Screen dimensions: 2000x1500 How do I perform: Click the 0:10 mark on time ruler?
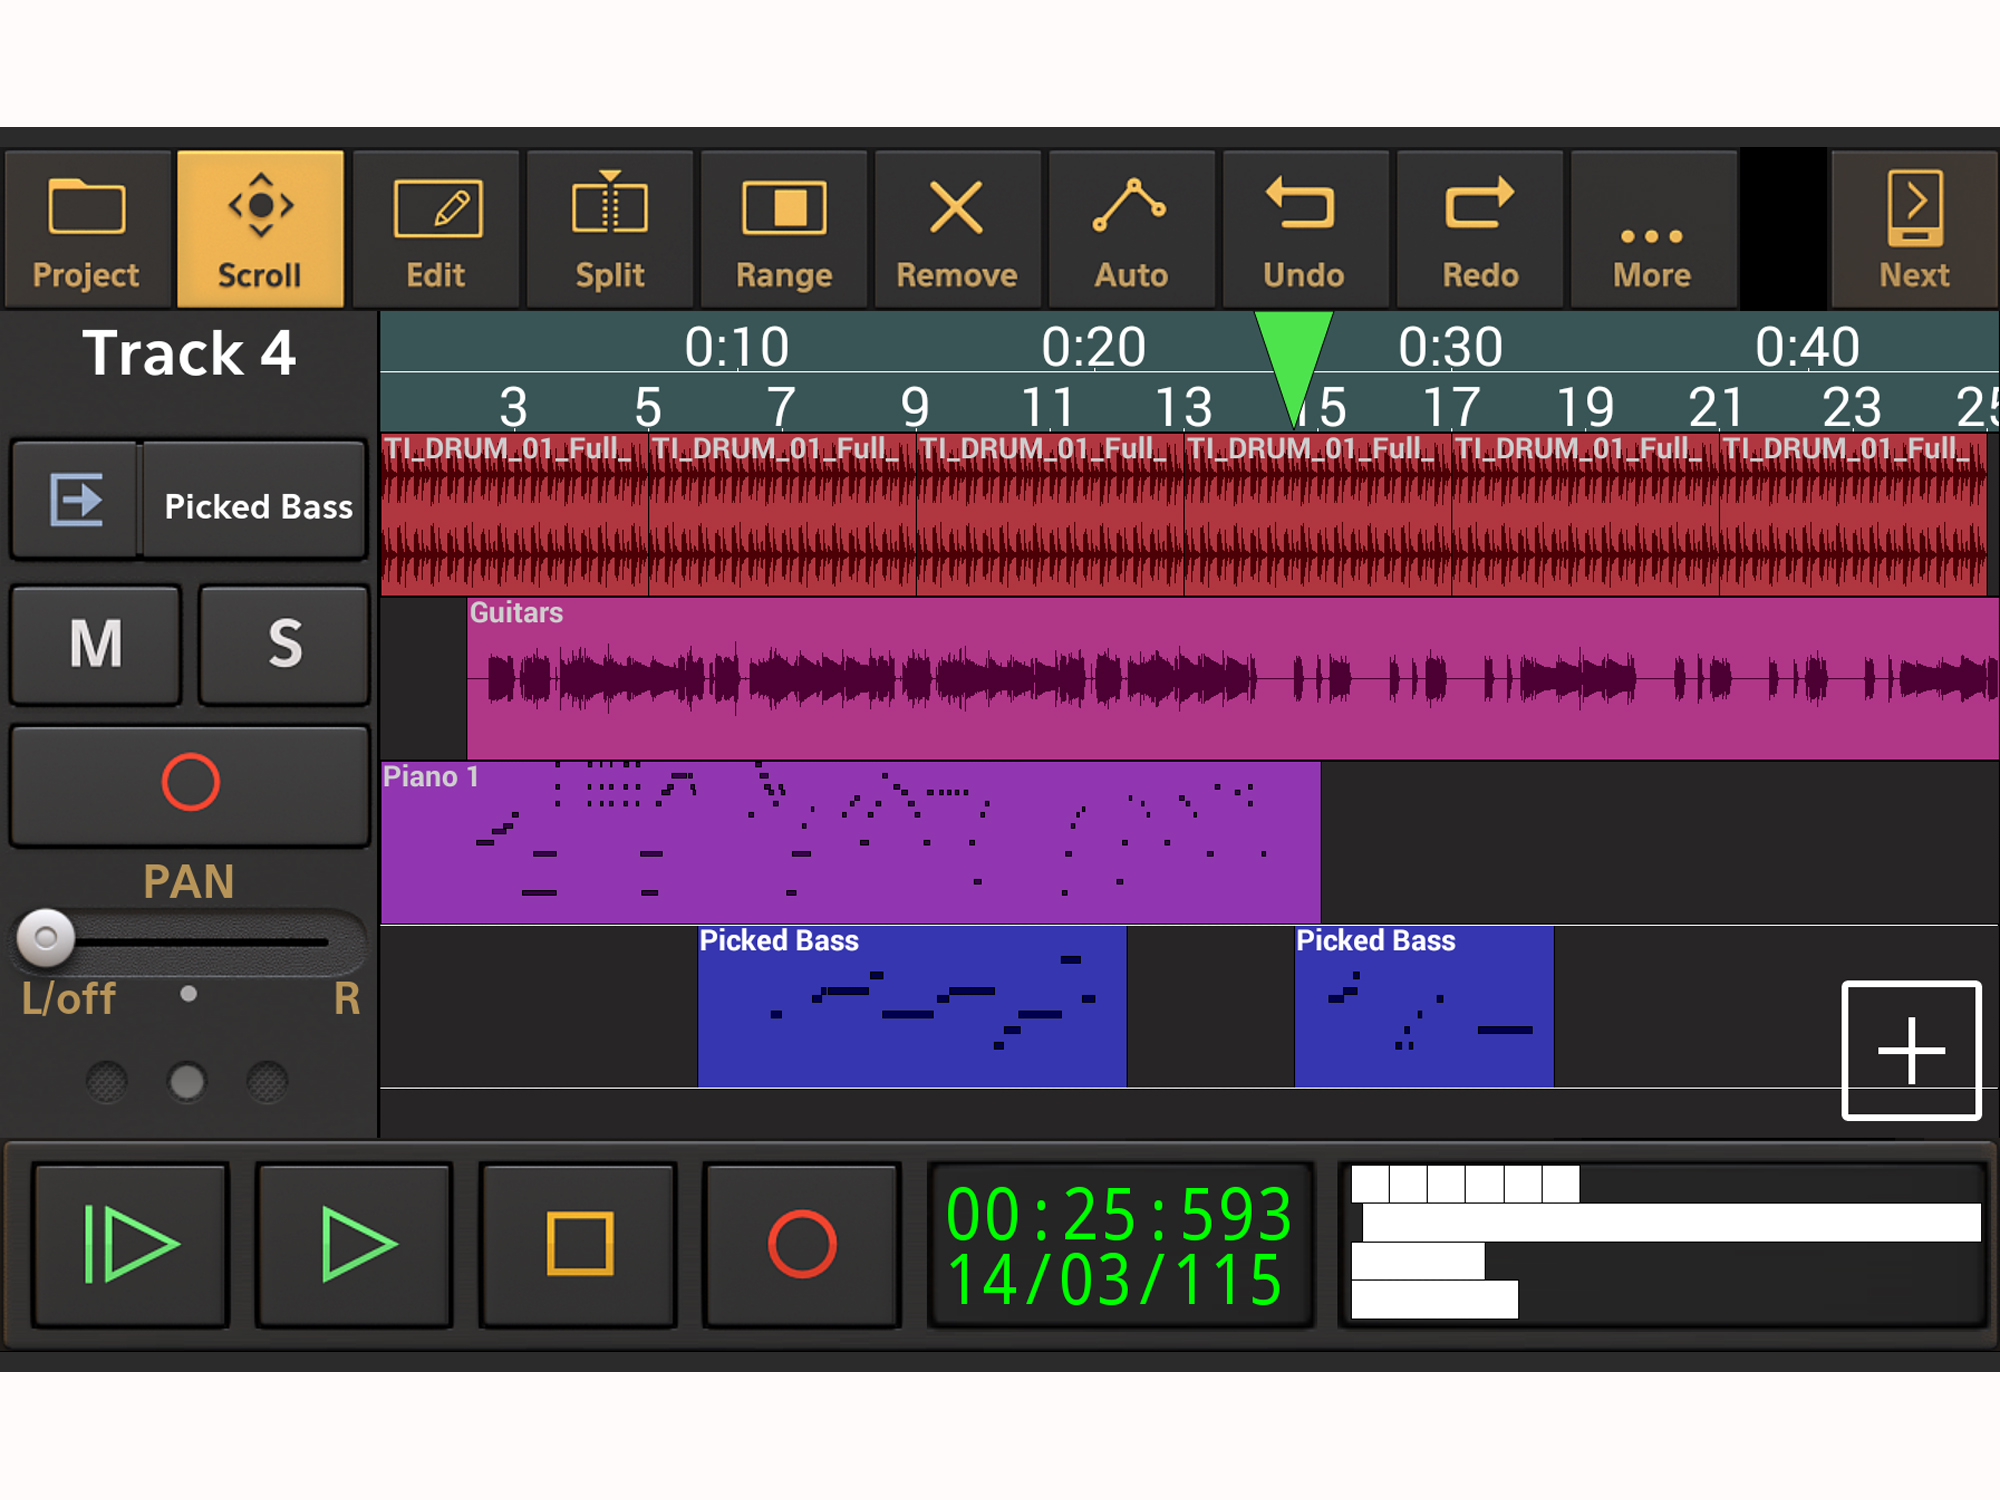click(737, 347)
